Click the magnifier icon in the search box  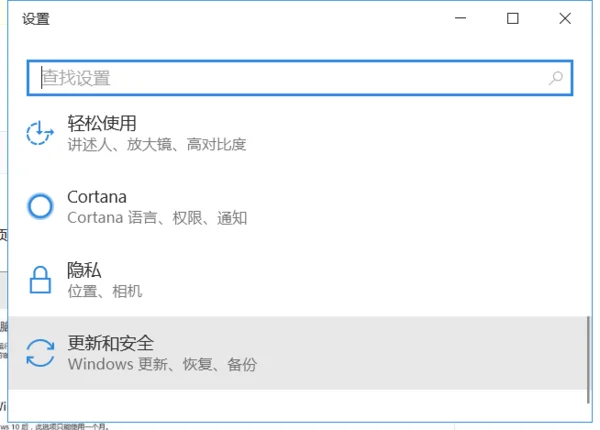point(556,77)
